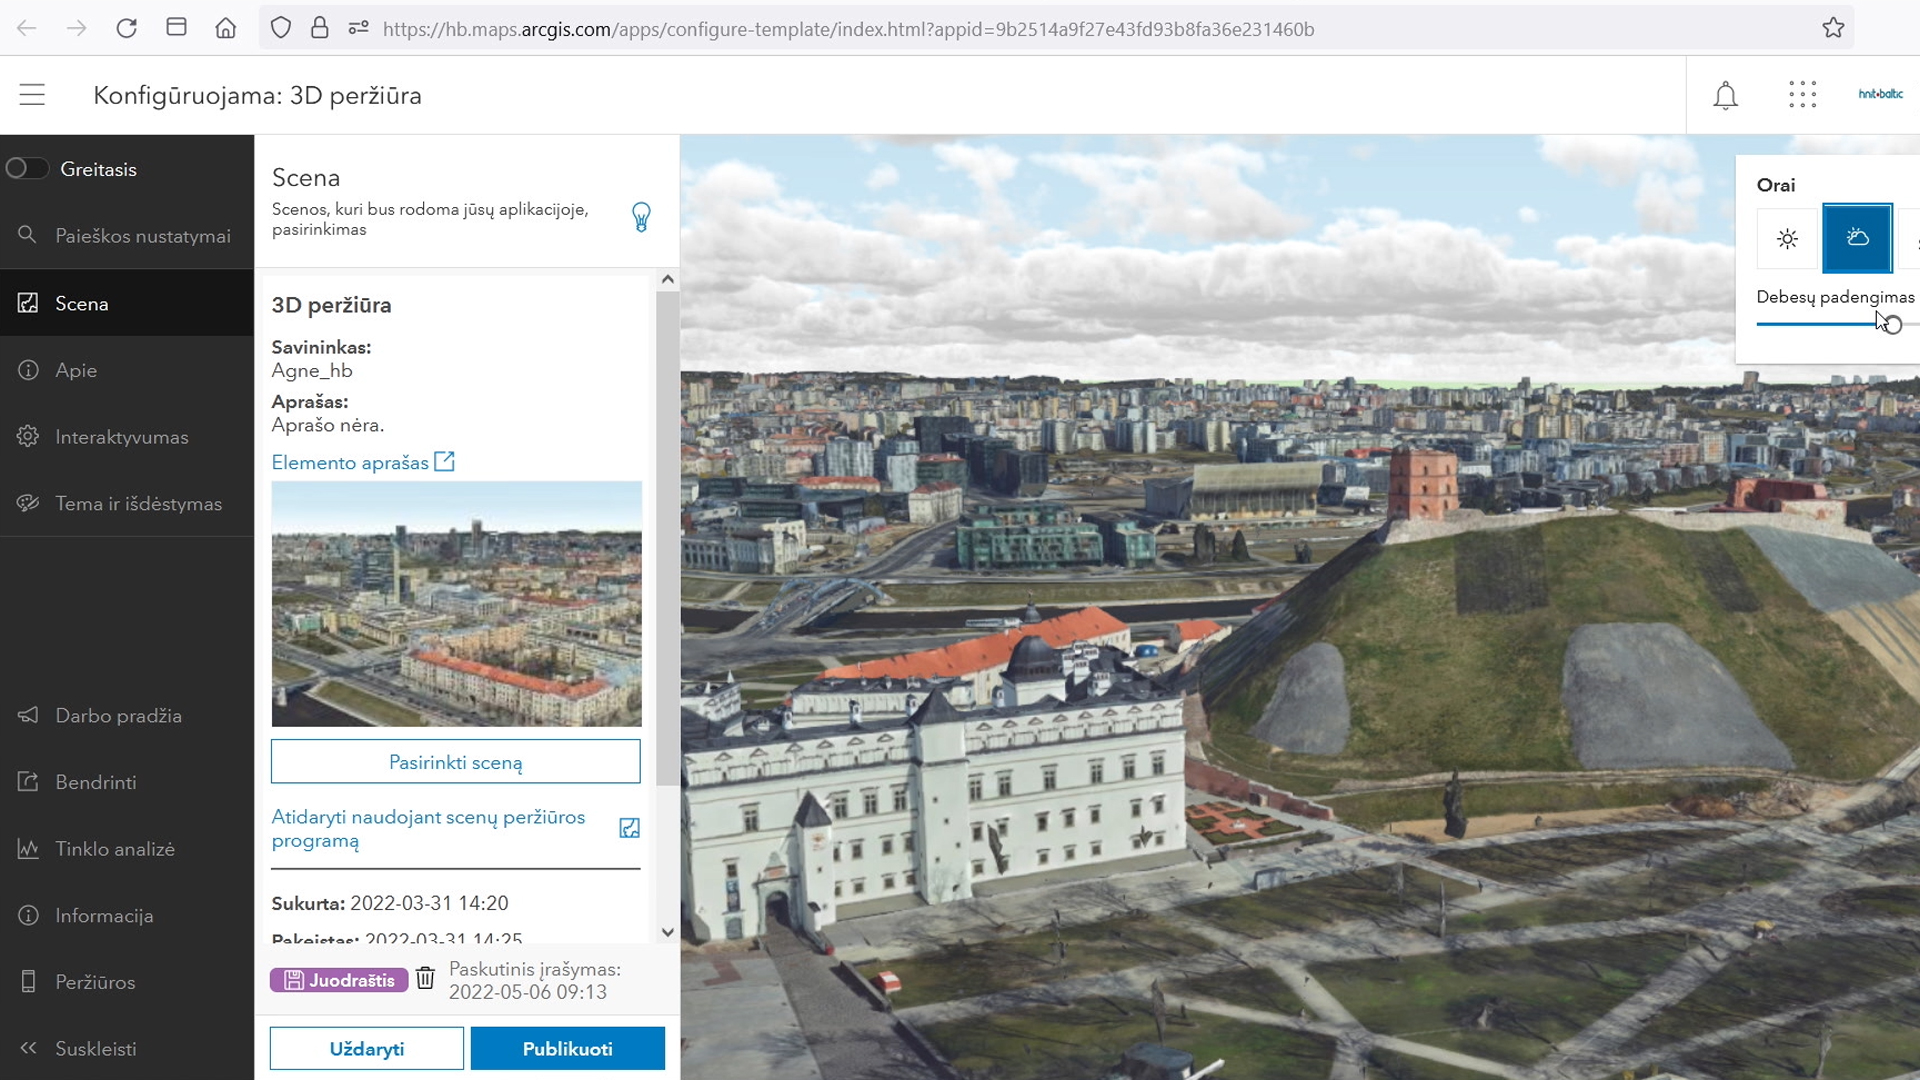The image size is (1920, 1080).
Task: Click the Publikuoti button
Action: click(567, 1048)
